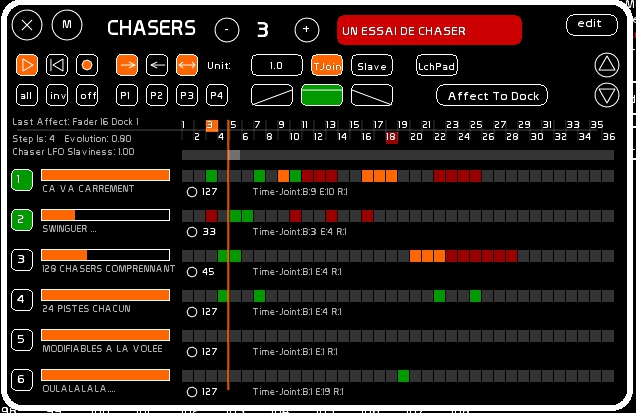
Task: Toggle the Slave button
Action: click(x=372, y=65)
